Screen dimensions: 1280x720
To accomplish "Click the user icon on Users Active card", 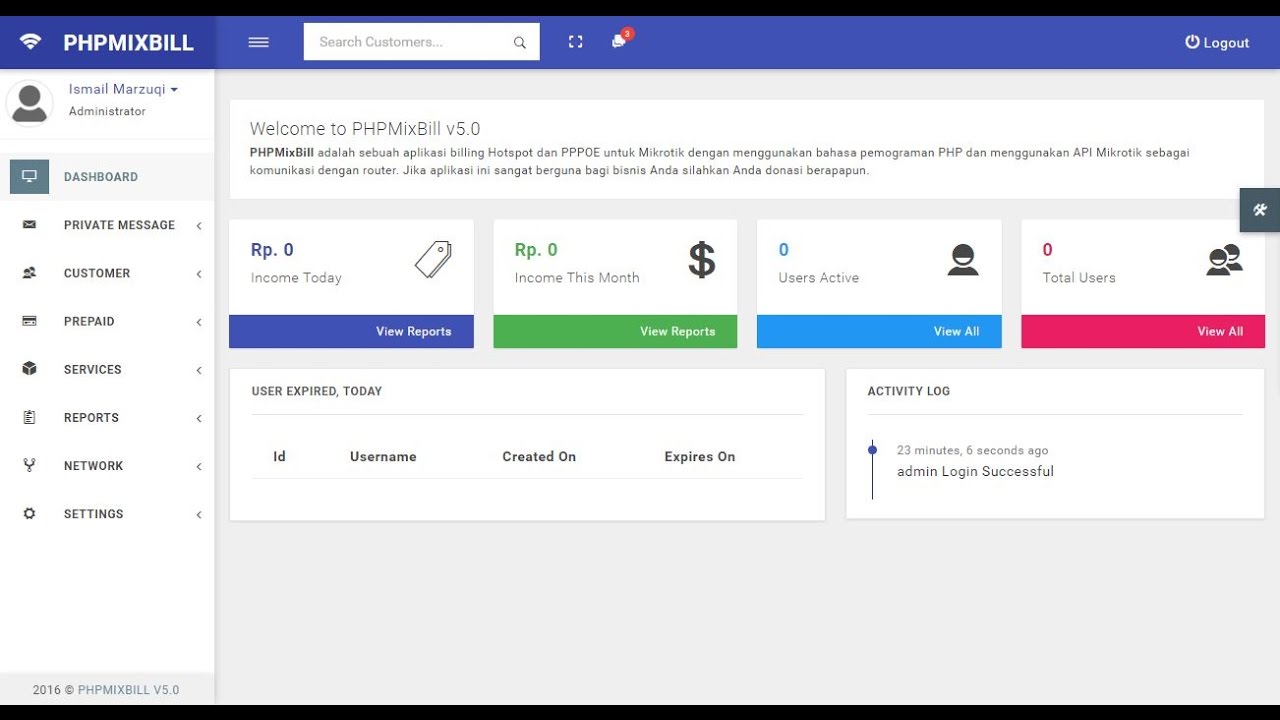I will [963, 260].
